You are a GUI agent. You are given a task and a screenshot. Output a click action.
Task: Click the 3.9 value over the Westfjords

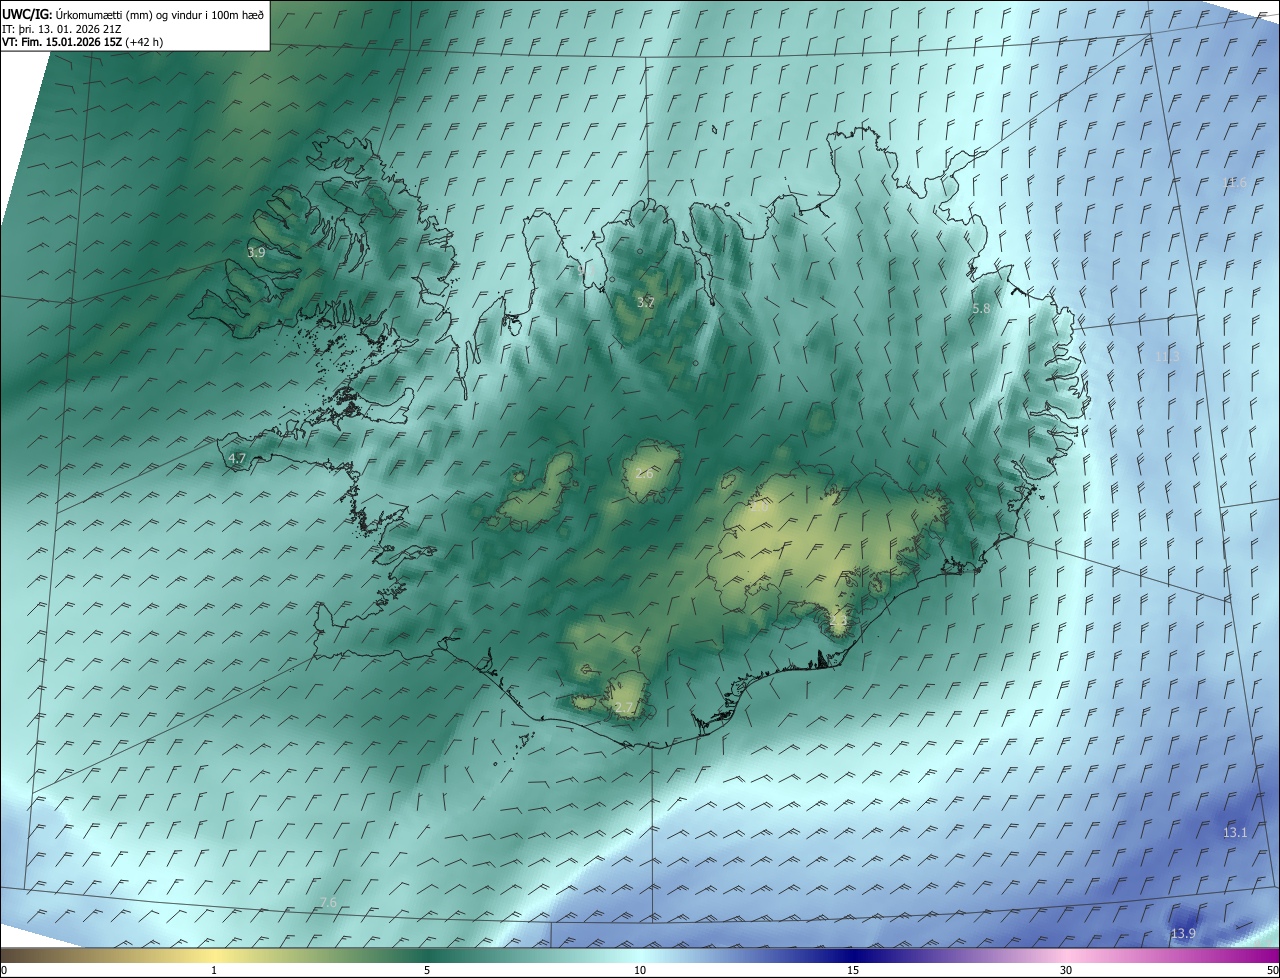click(256, 253)
